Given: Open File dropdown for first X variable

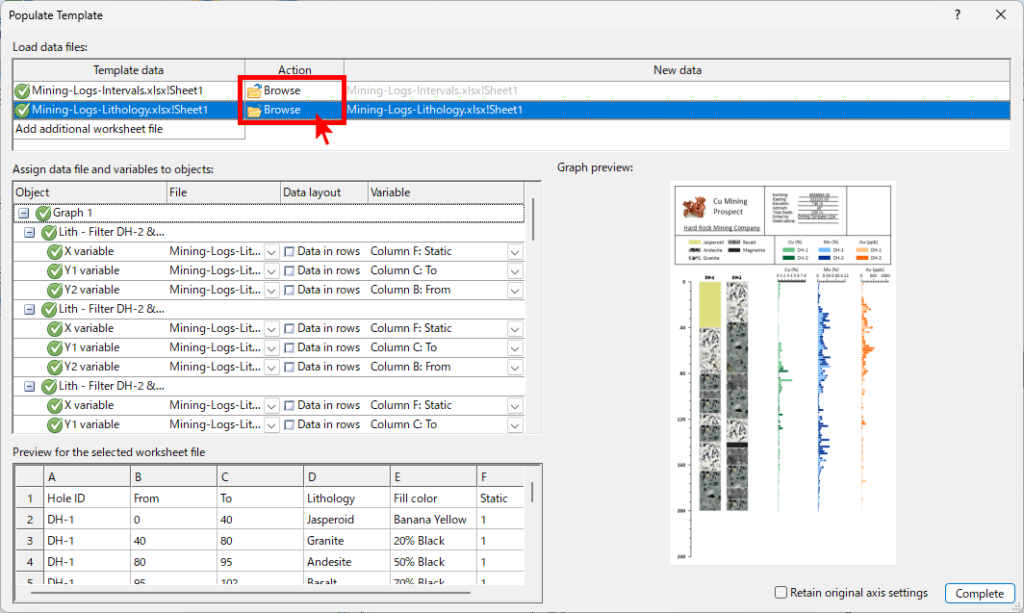Looking at the screenshot, I should tap(270, 252).
